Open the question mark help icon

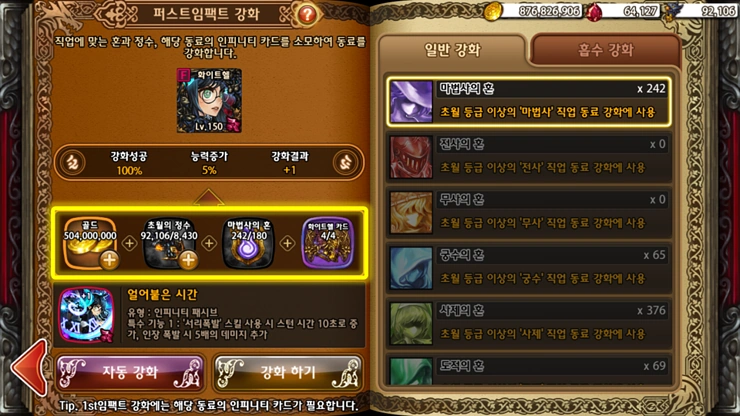(x=307, y=15)
